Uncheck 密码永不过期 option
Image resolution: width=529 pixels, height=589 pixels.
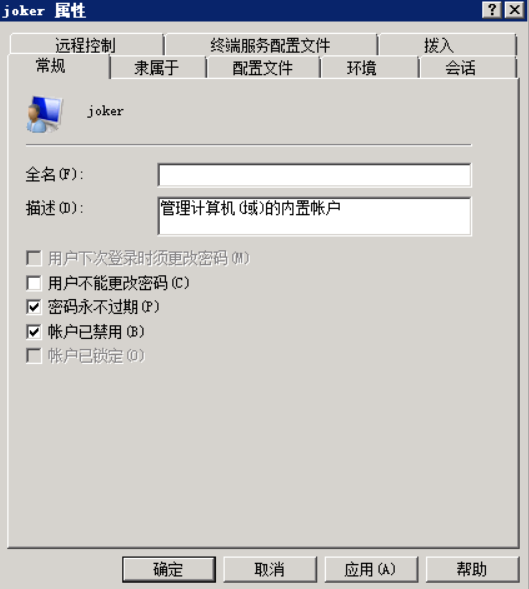[34, 307]
